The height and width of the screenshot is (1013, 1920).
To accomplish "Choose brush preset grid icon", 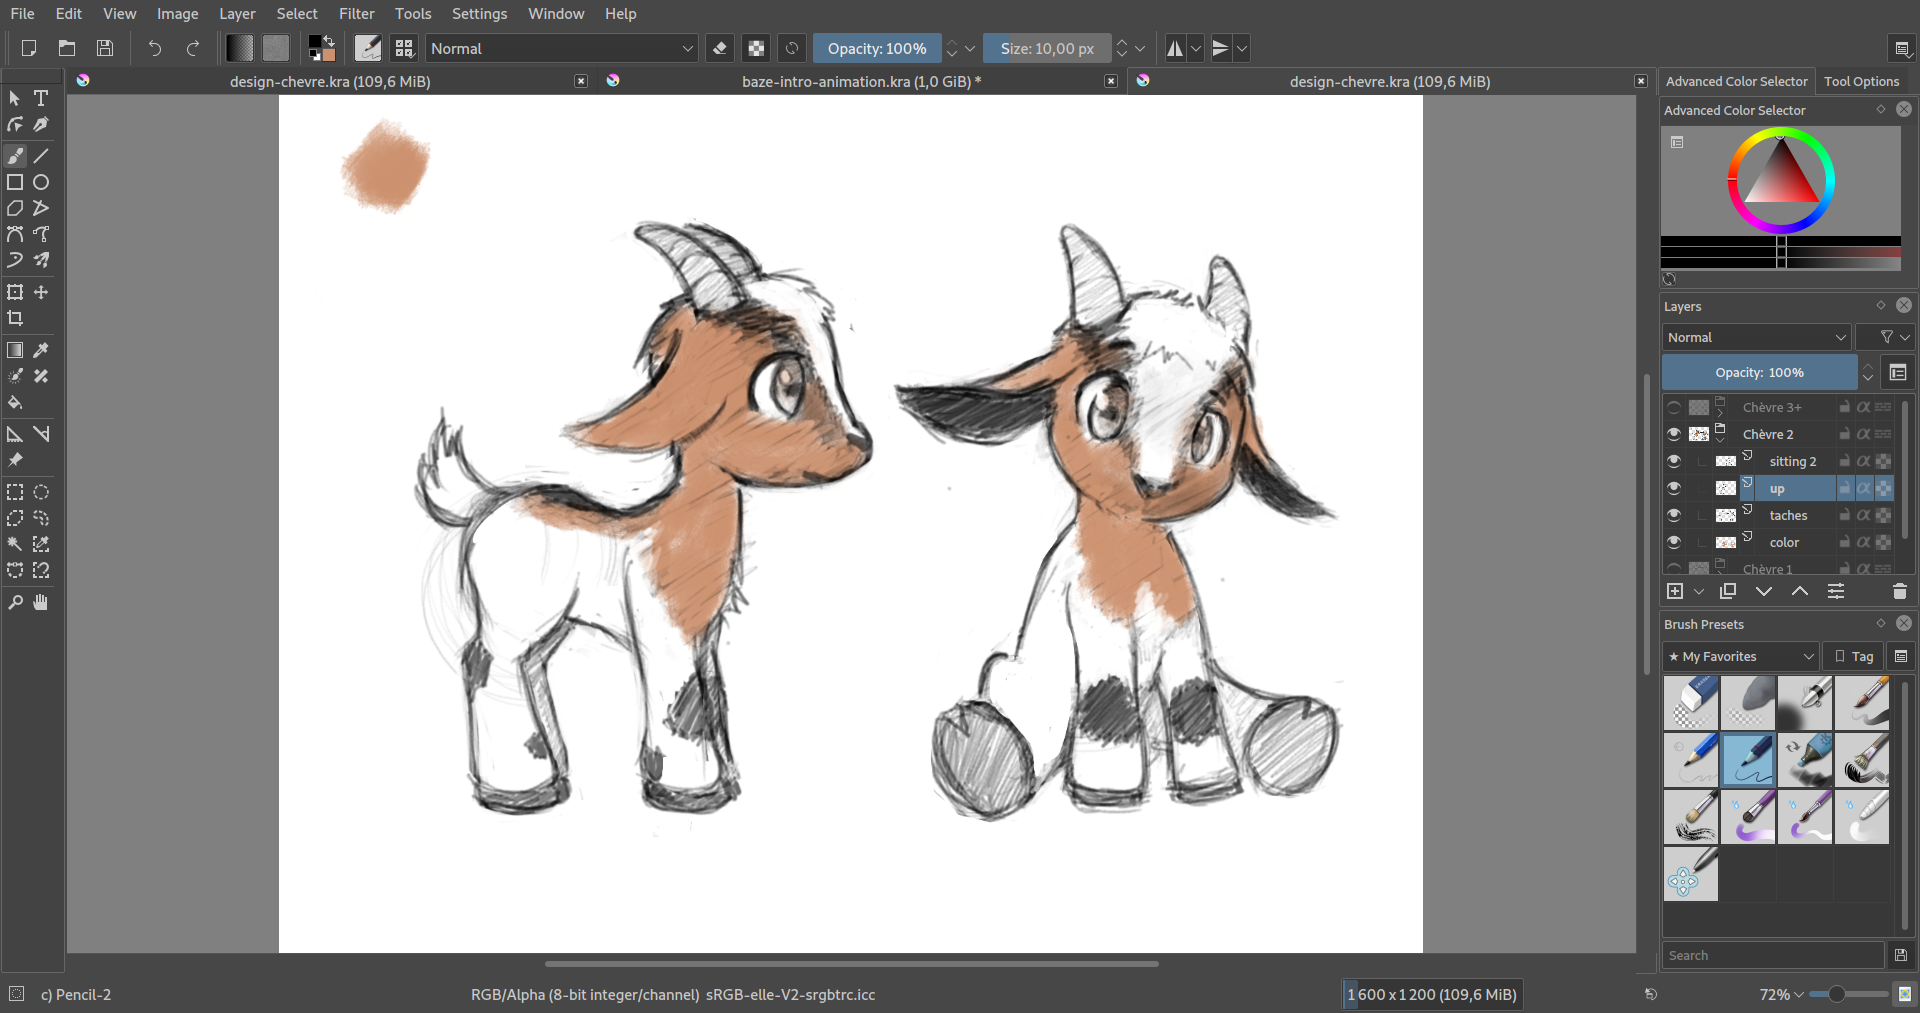I will pyautogui.click(x=404, y=48).
